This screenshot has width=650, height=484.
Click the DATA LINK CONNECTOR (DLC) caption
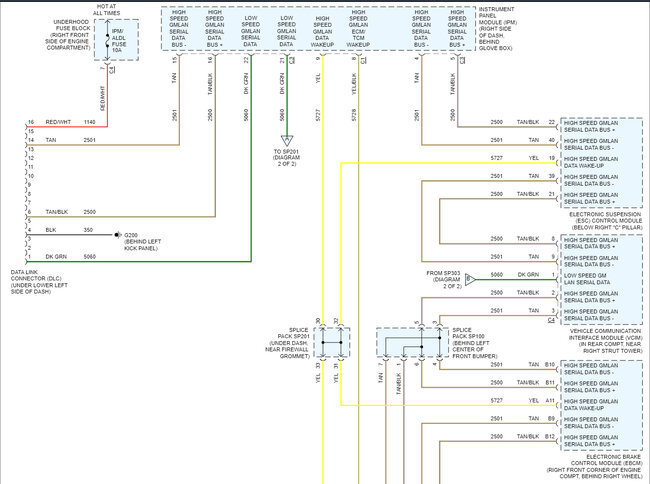click(39, 282)
